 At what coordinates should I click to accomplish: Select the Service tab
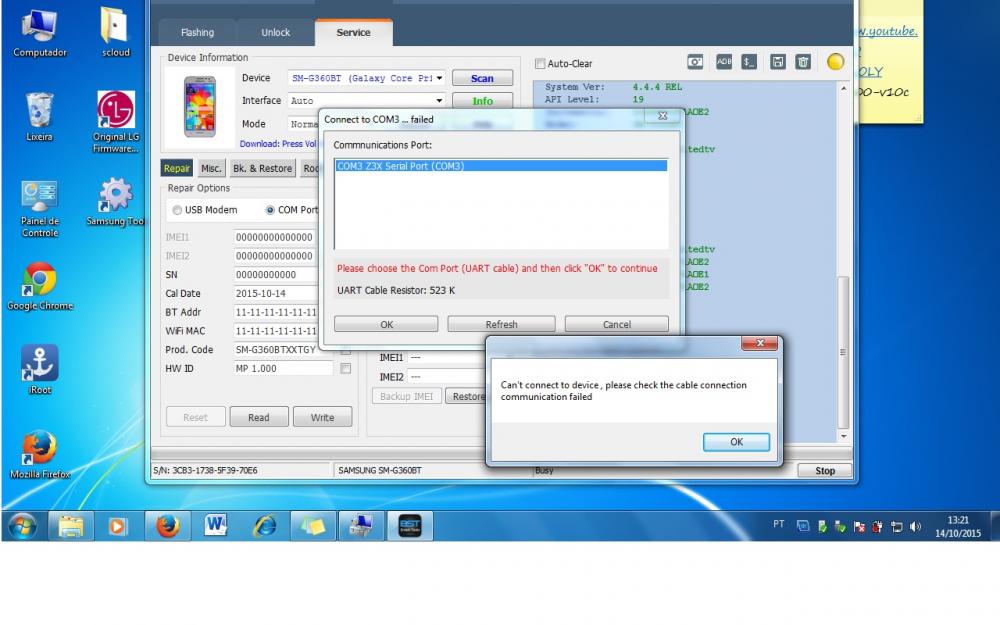coord(353,33)
